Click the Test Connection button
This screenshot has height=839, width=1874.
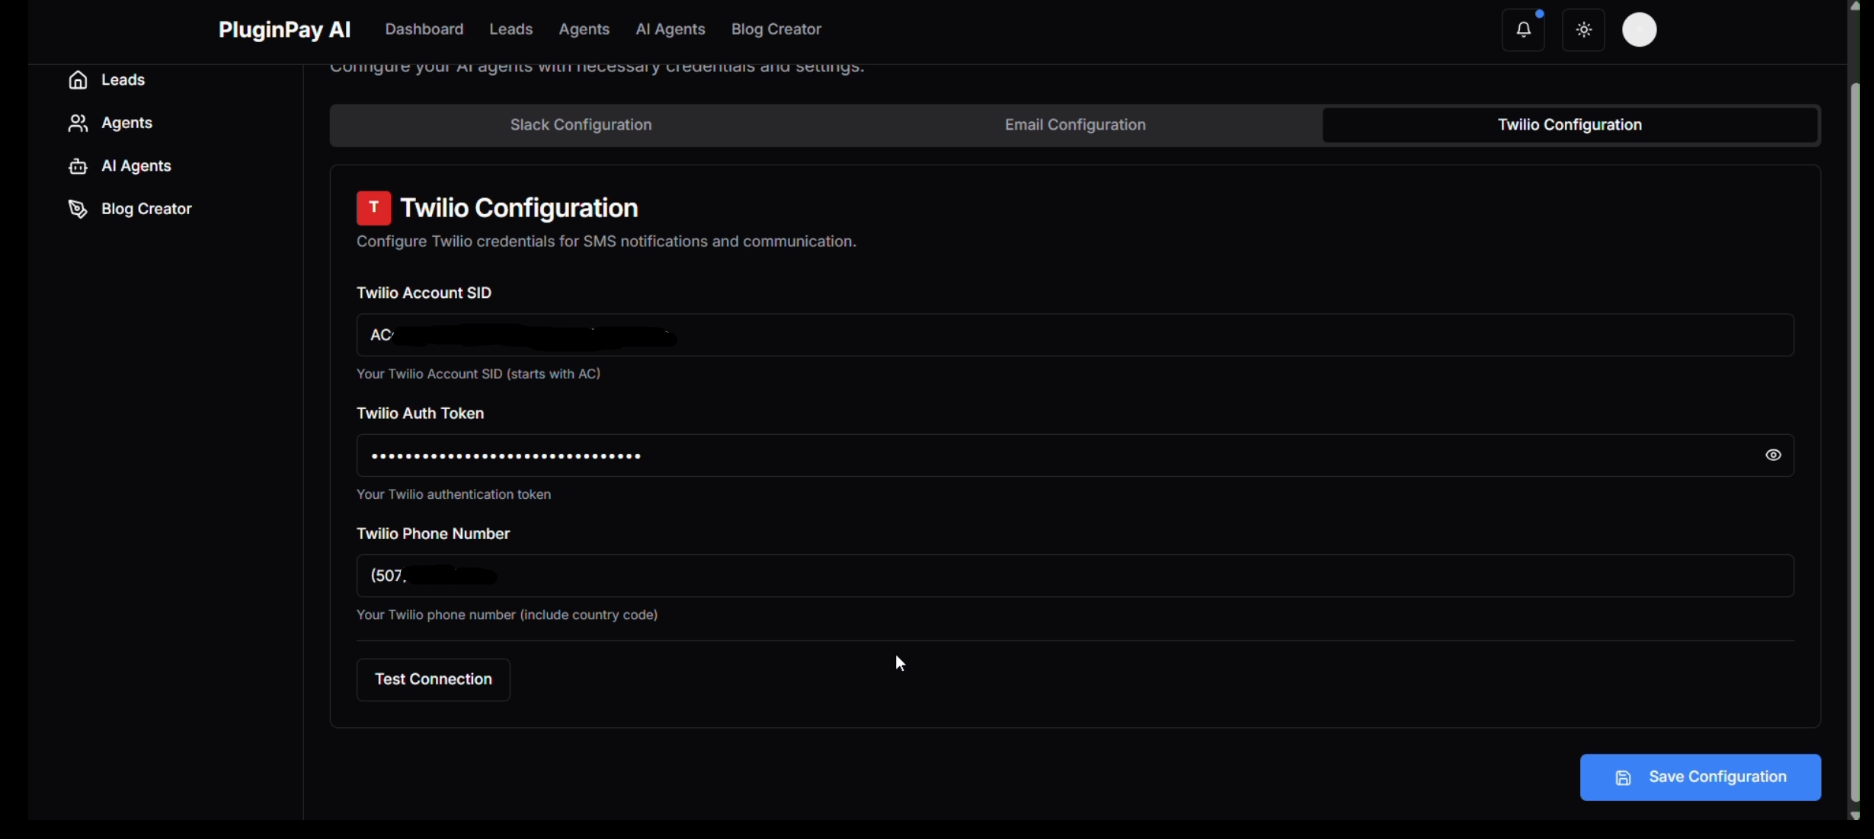coord(434,680)
